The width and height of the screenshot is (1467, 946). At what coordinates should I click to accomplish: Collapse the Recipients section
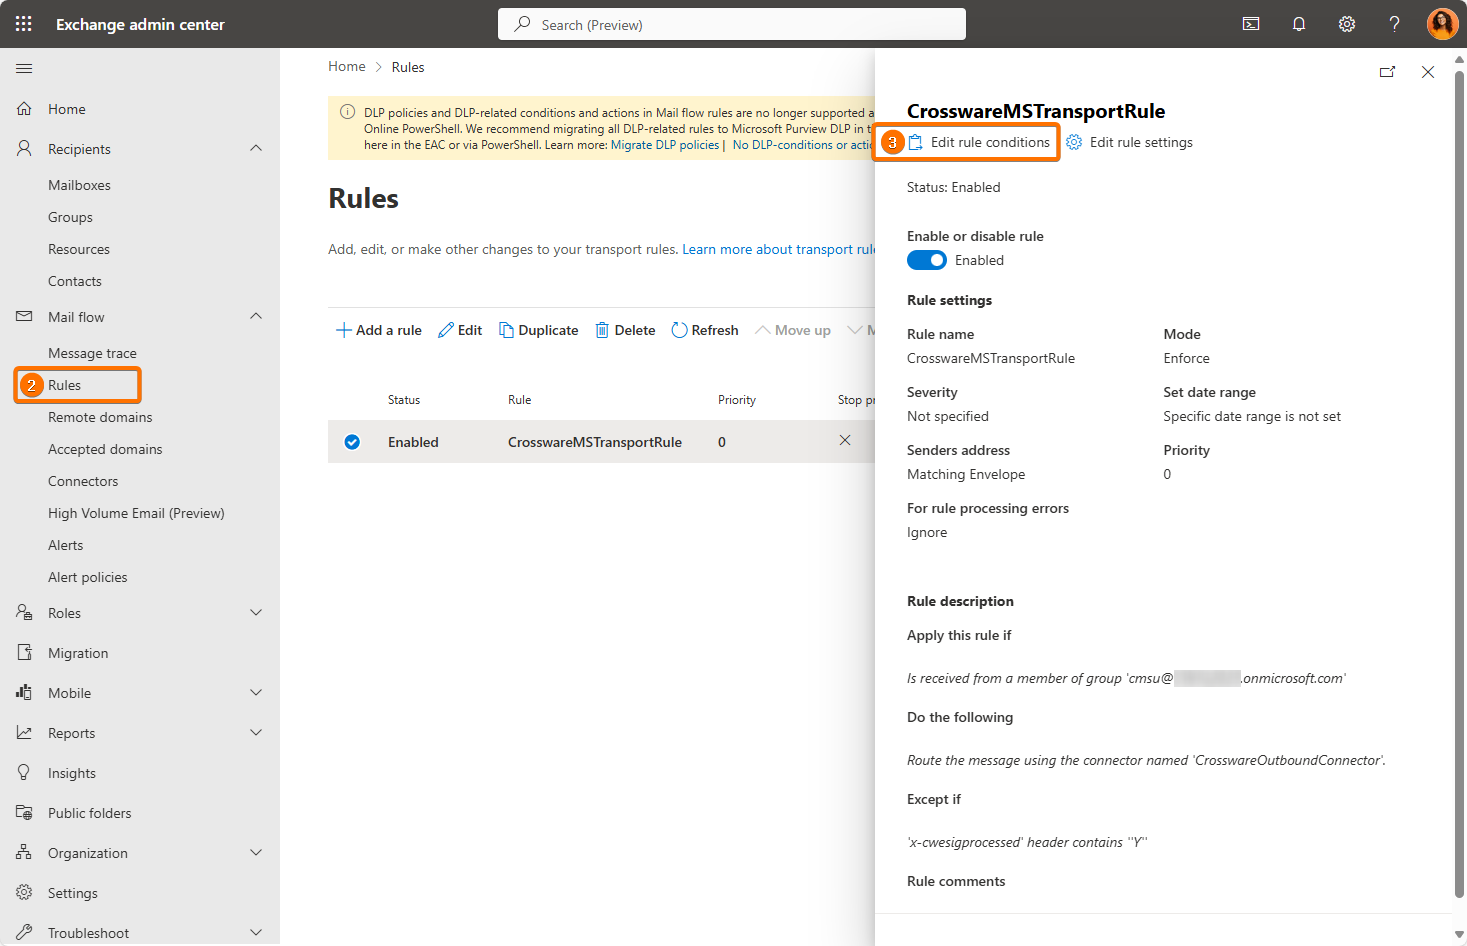[x=256, y=149]
